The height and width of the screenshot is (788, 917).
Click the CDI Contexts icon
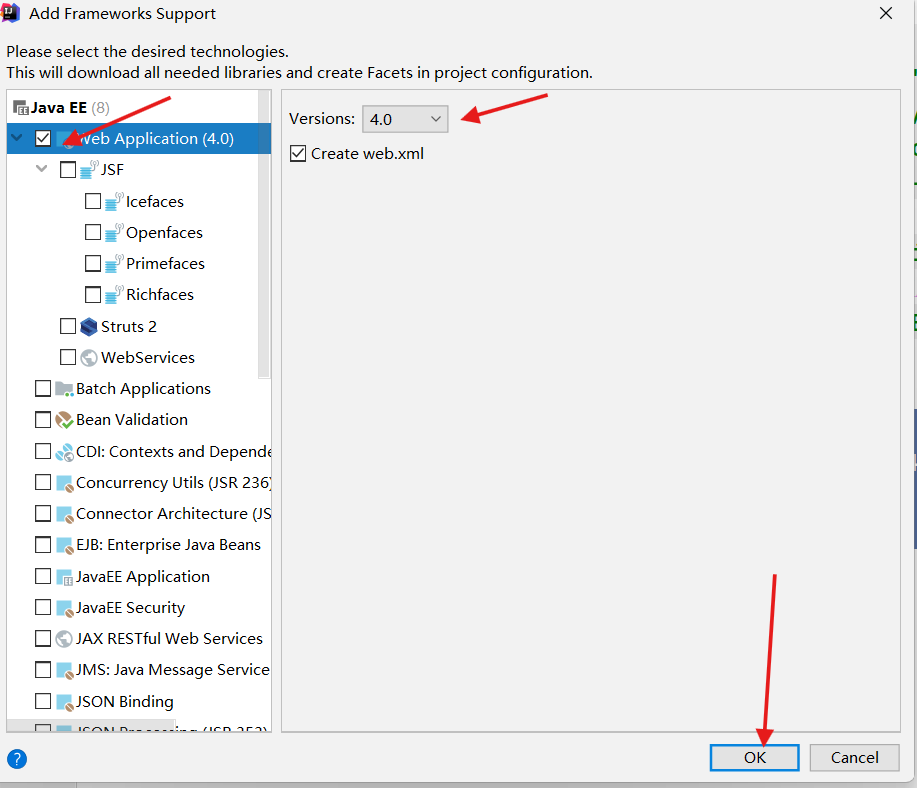(x=64, y=452)
